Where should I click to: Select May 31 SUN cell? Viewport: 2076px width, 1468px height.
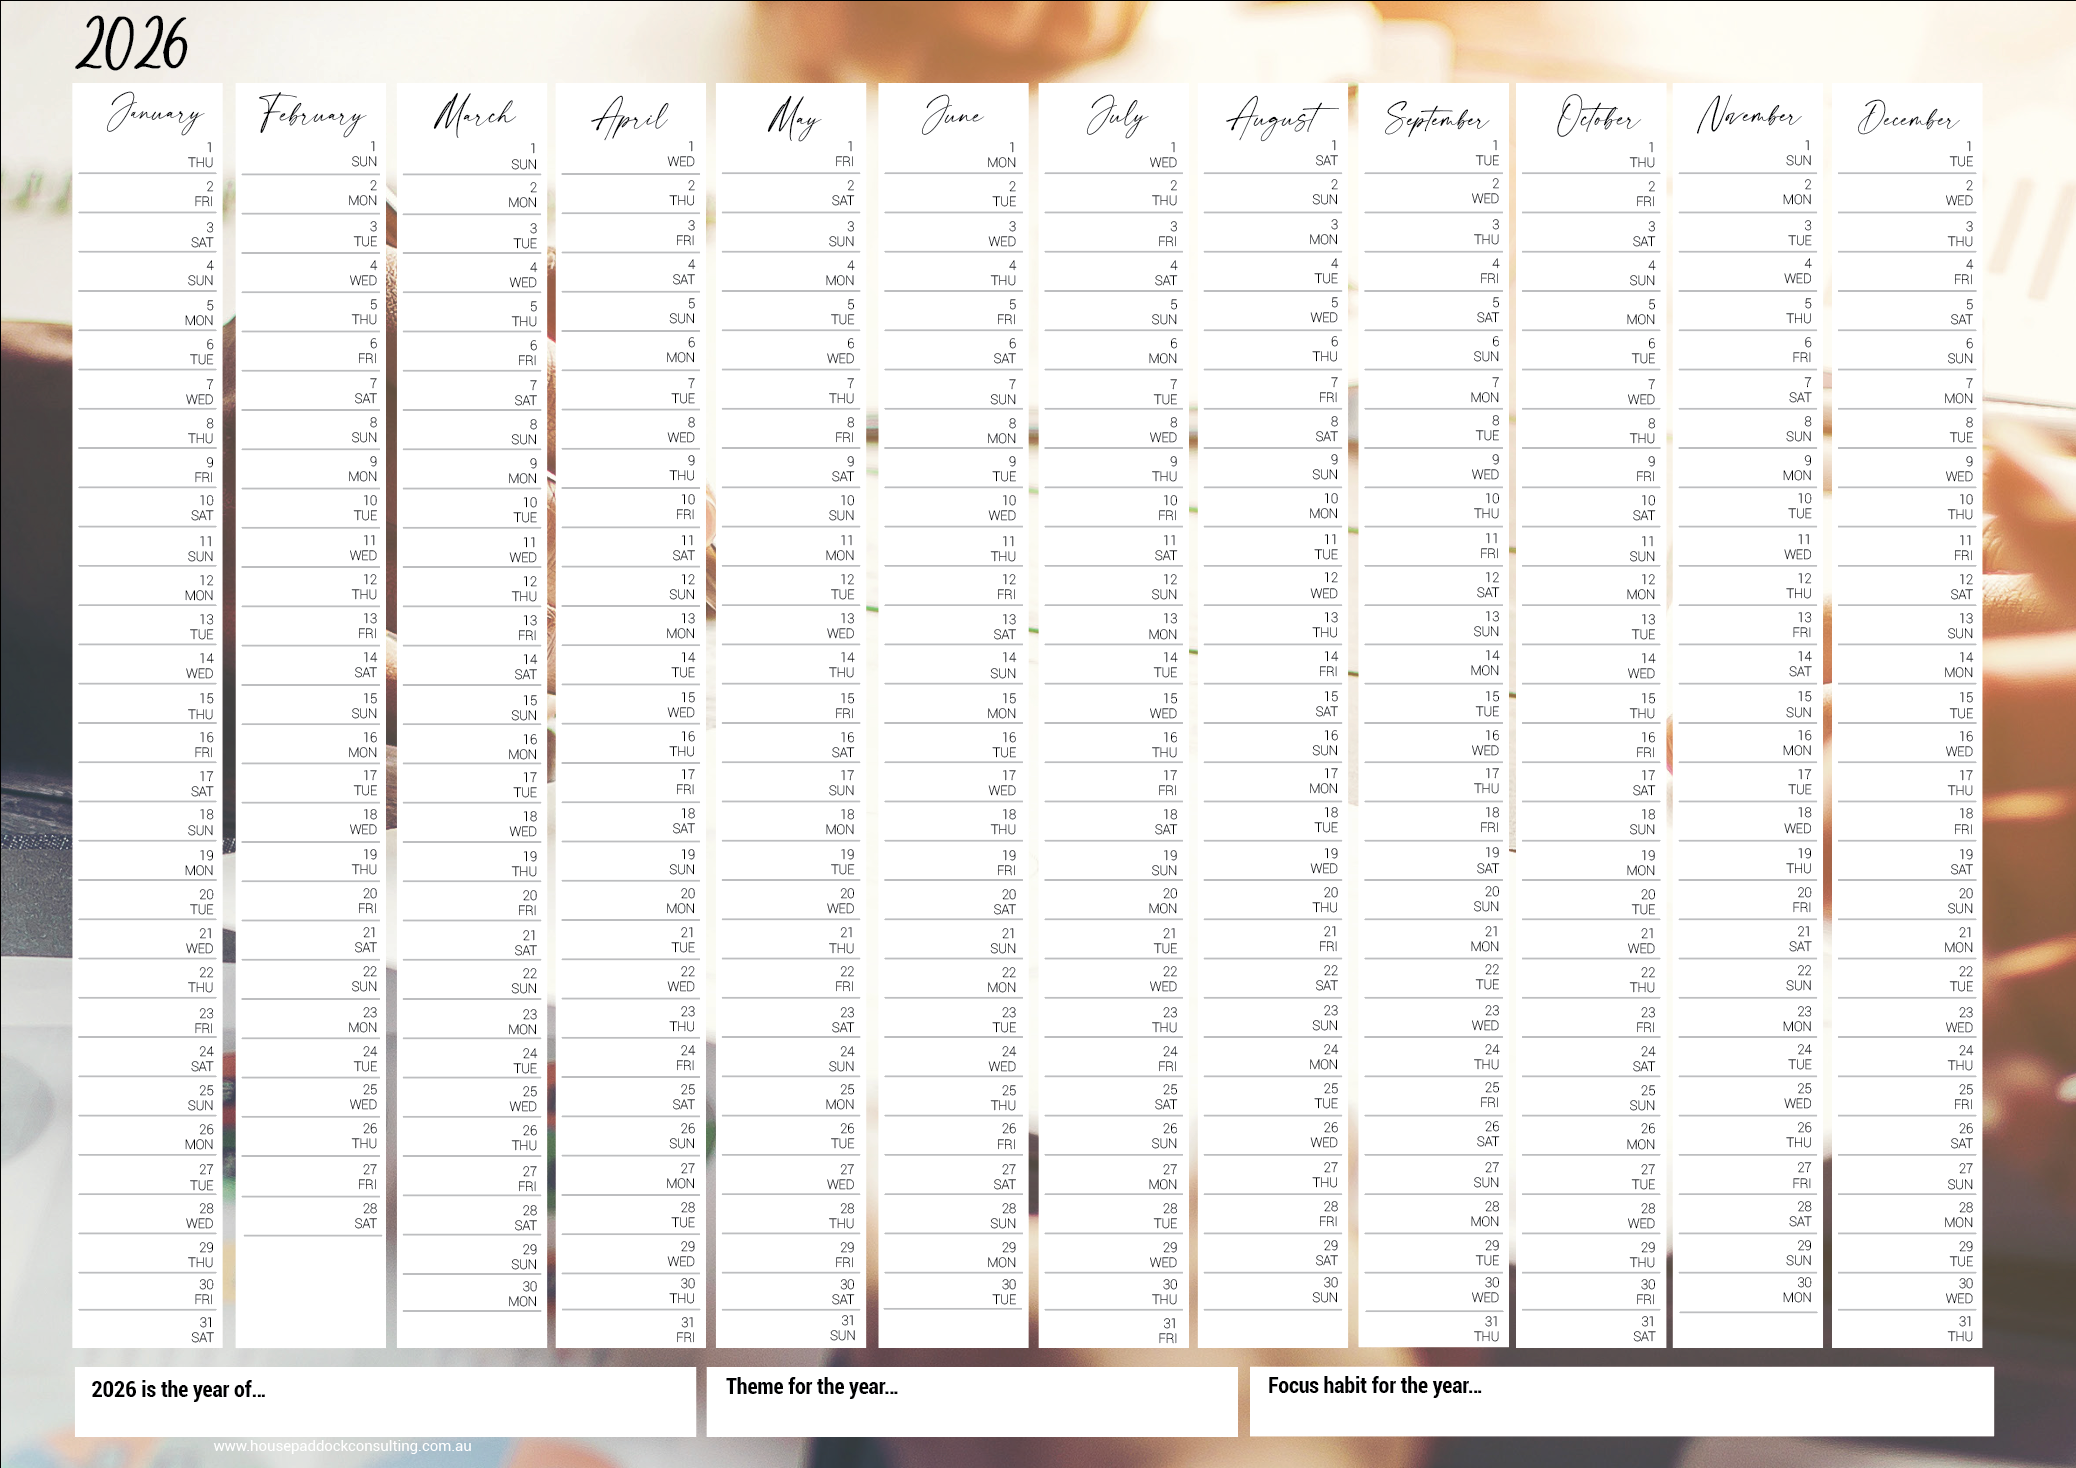(791, 1328)
